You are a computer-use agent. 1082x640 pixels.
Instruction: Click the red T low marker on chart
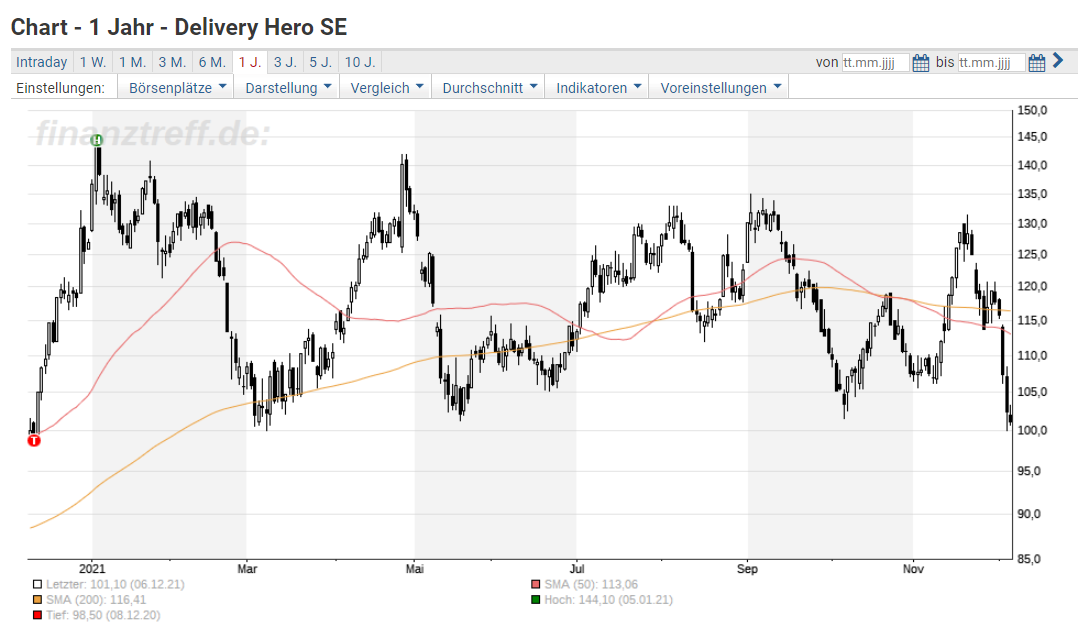coord(34,440)
